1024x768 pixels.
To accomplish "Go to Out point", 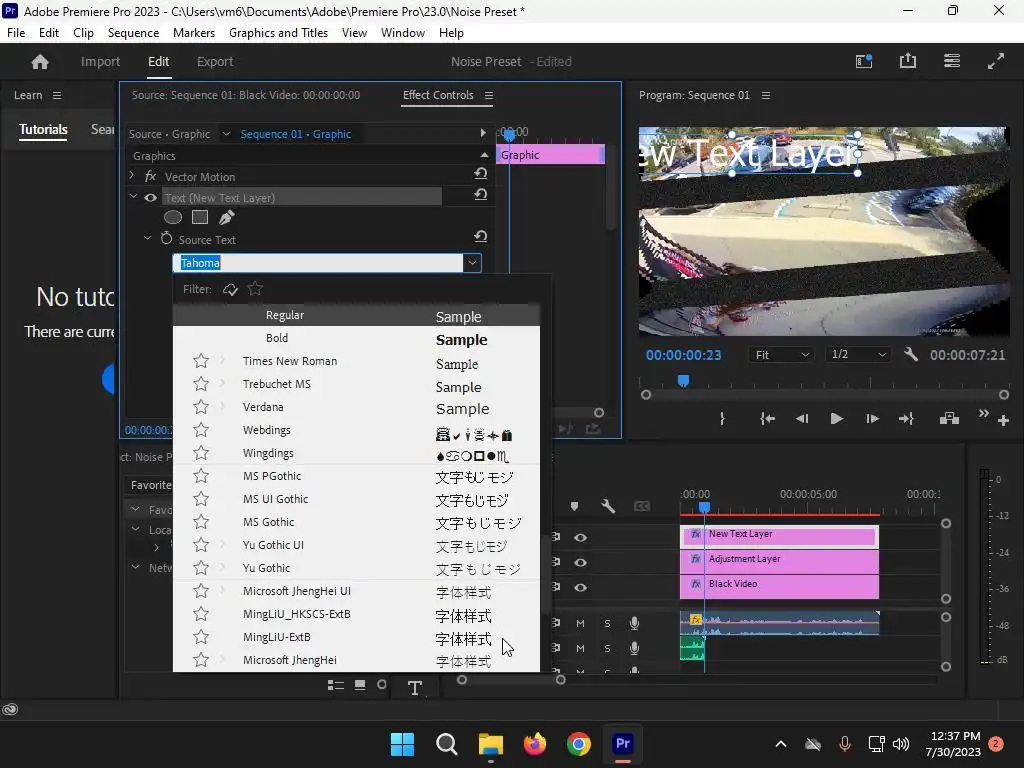I will click(906, 419).
